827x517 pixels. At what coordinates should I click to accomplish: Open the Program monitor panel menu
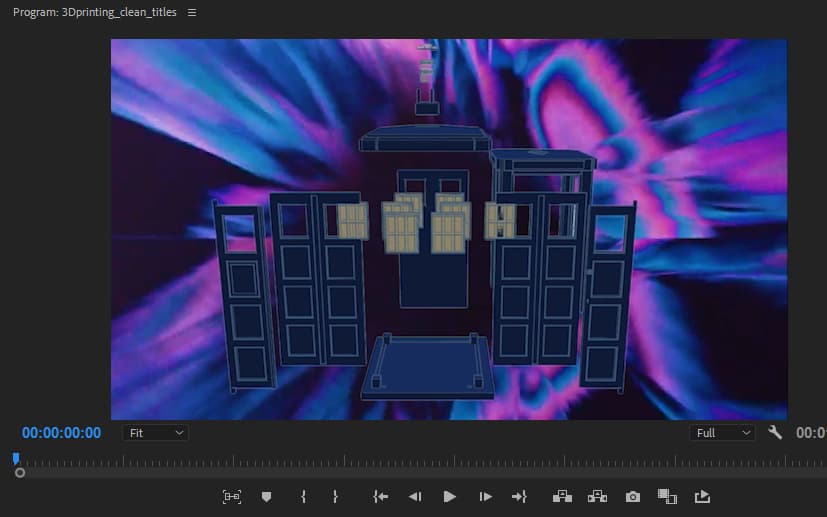pyautogui.click(x=192, y=12)
